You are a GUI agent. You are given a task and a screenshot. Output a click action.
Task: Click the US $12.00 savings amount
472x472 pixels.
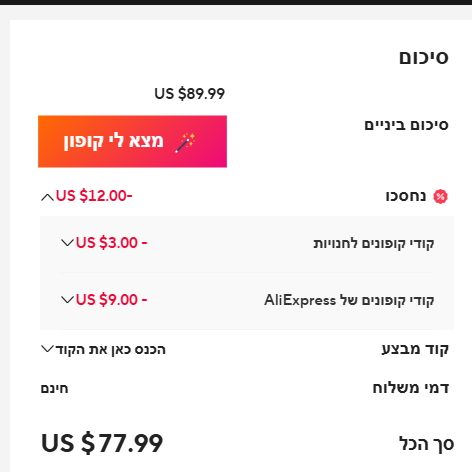[x=94, y=196]
